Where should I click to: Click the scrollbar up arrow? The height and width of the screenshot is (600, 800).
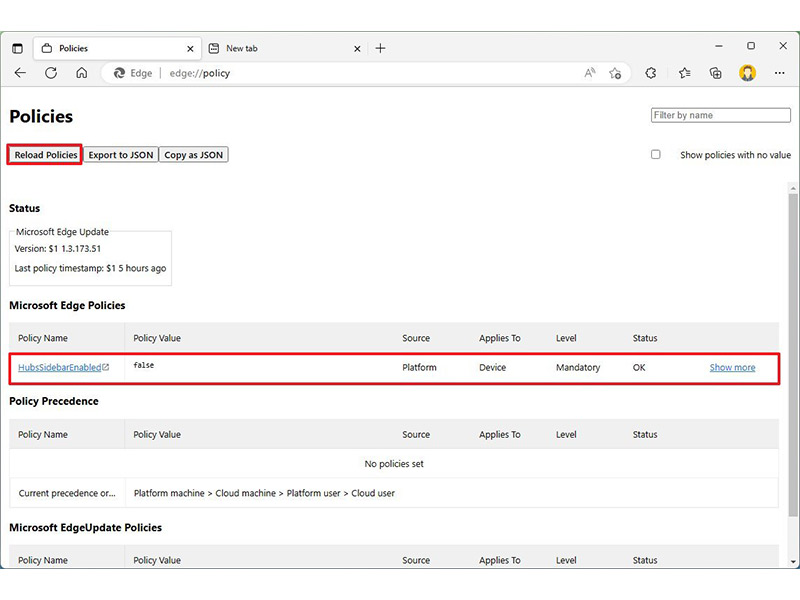point(793,188)
